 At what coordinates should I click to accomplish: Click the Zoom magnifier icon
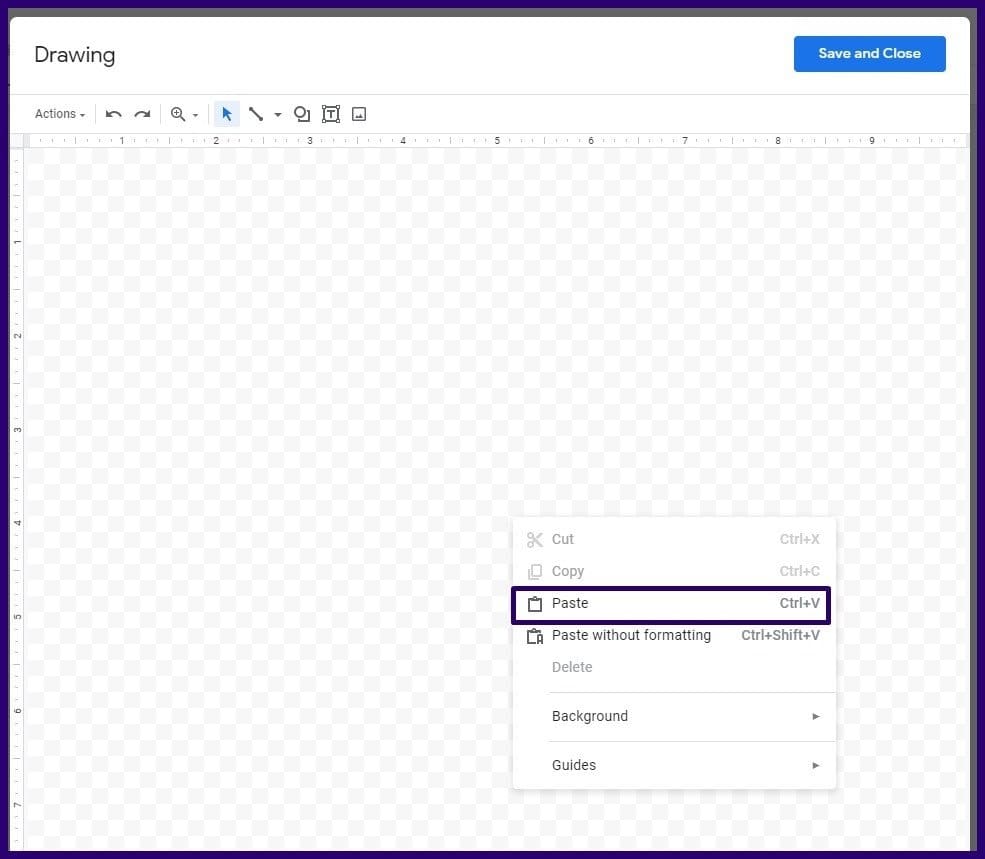(x=178, y=114)
